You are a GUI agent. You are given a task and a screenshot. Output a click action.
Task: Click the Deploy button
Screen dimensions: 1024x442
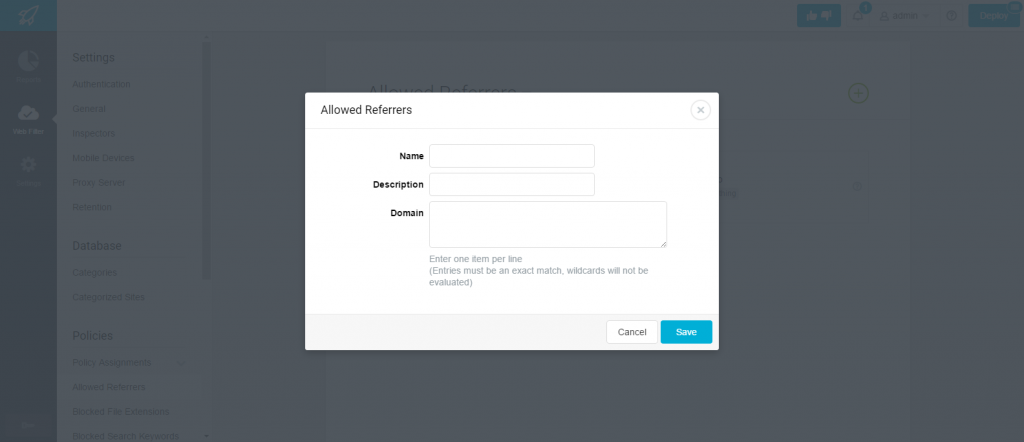tap(994, 16)
